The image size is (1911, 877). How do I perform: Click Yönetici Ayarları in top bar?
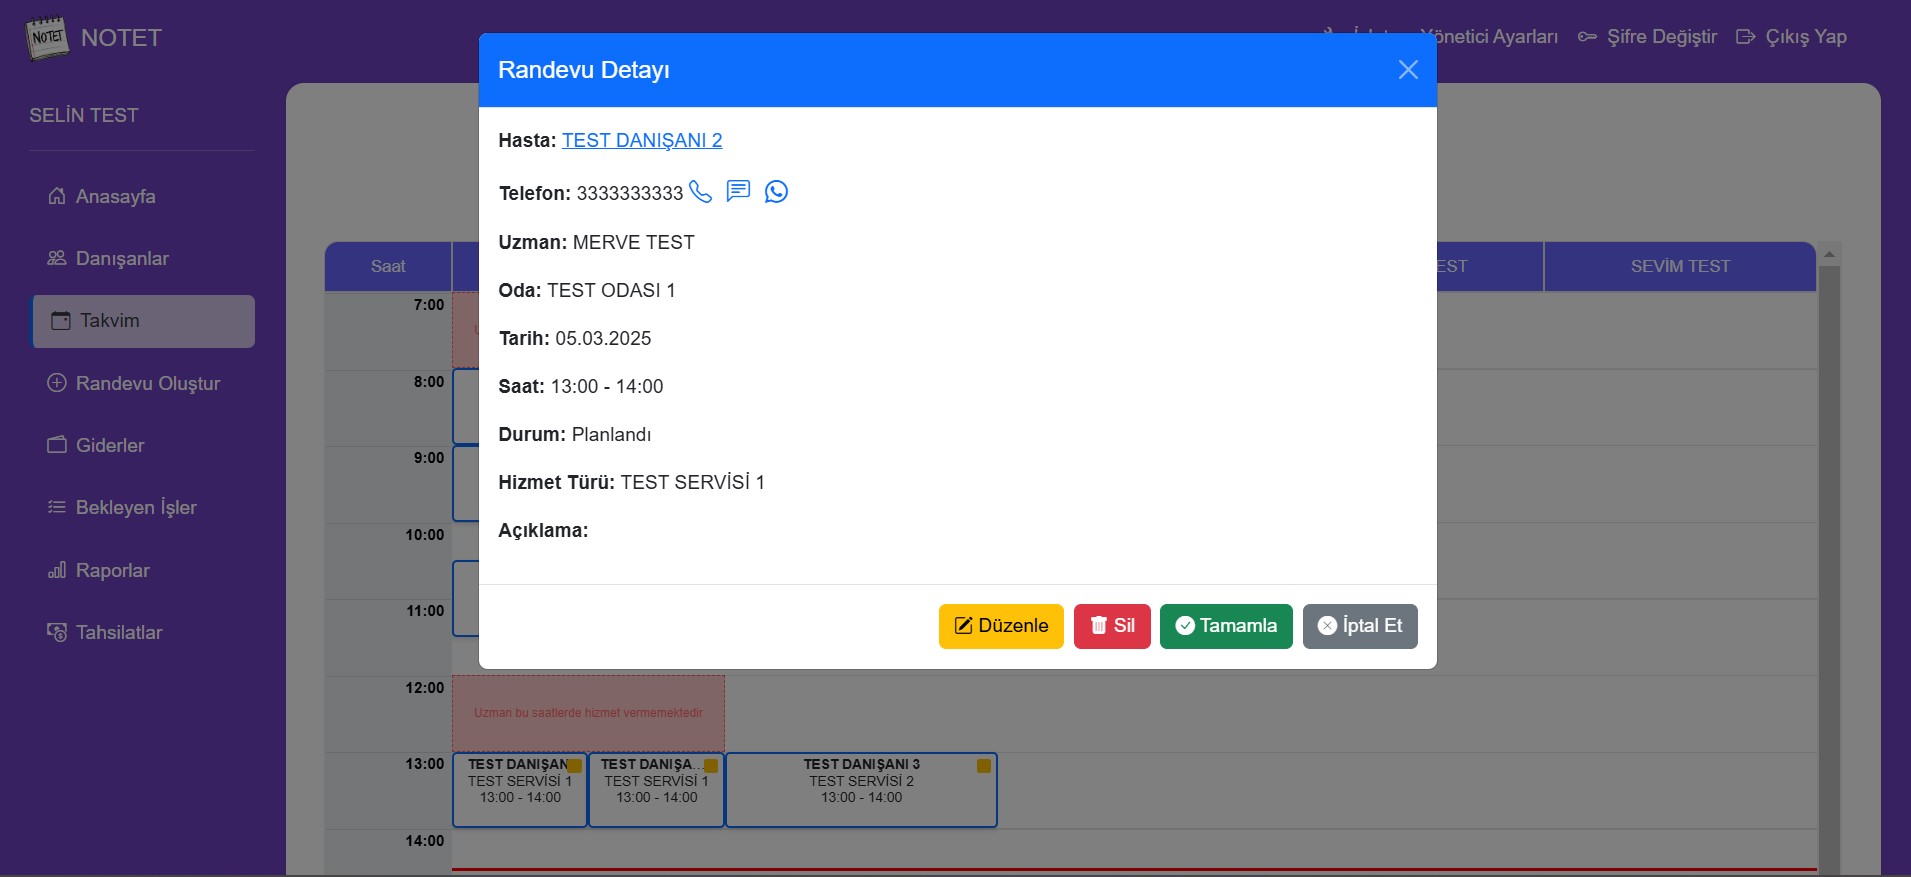[x=1488, y=37]
